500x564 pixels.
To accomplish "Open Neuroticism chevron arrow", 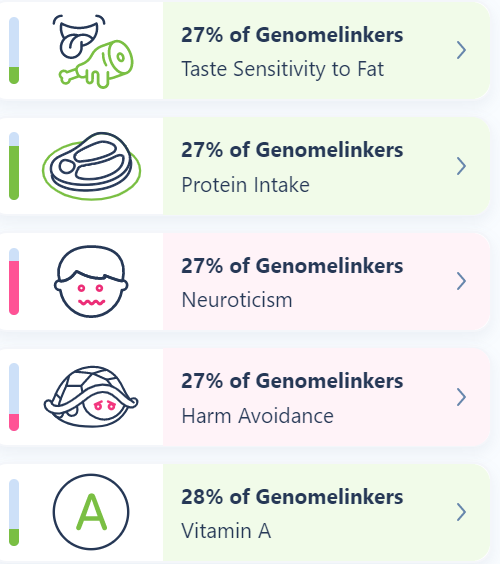I will [x=461, y=281].
